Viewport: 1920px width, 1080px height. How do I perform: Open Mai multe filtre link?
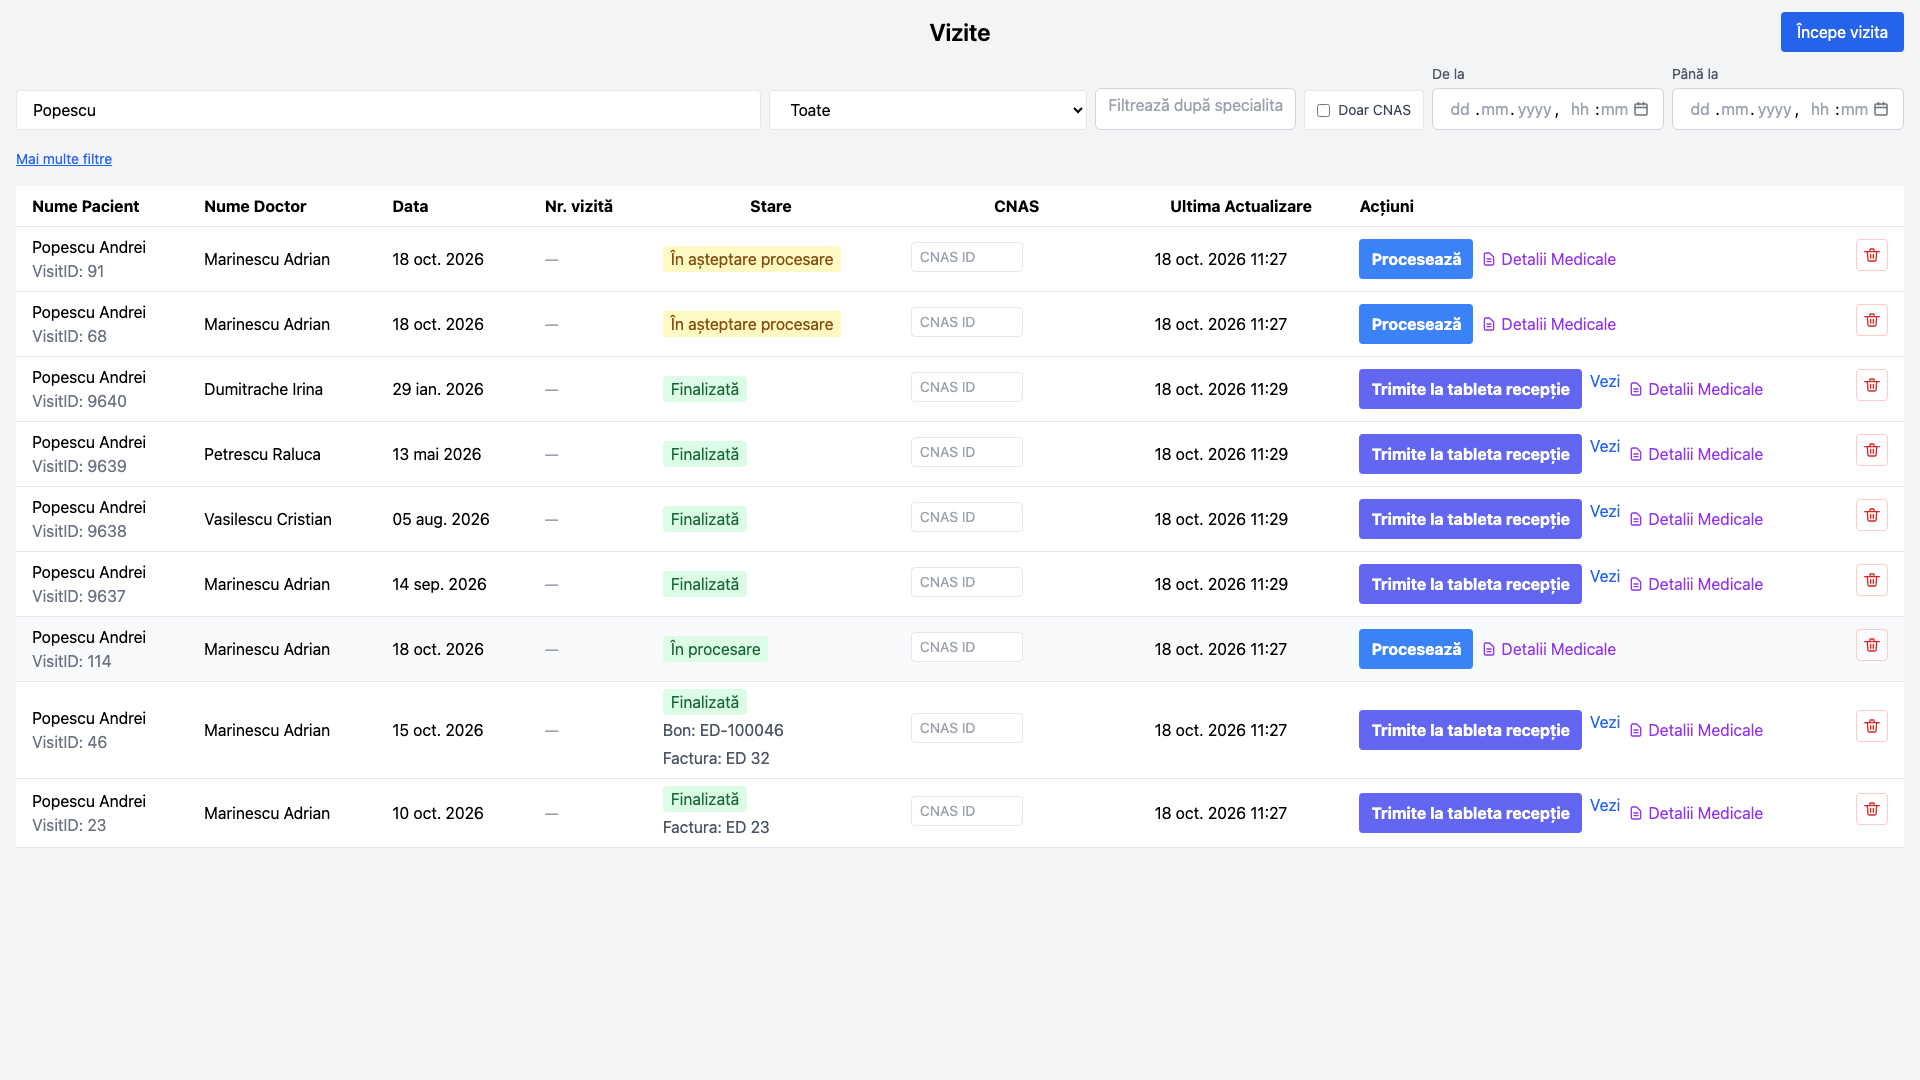pyautogui.click(x=64, y=159)
